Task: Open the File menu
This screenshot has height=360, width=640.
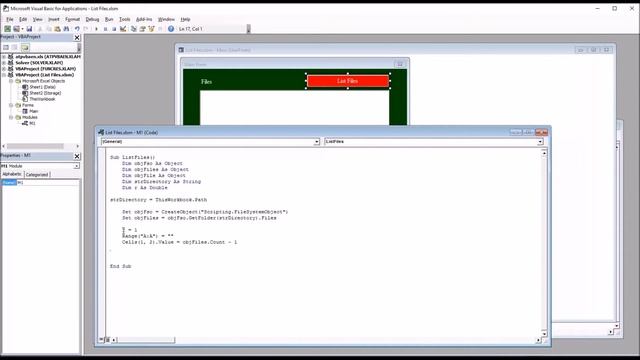Action: pos(10,19)
